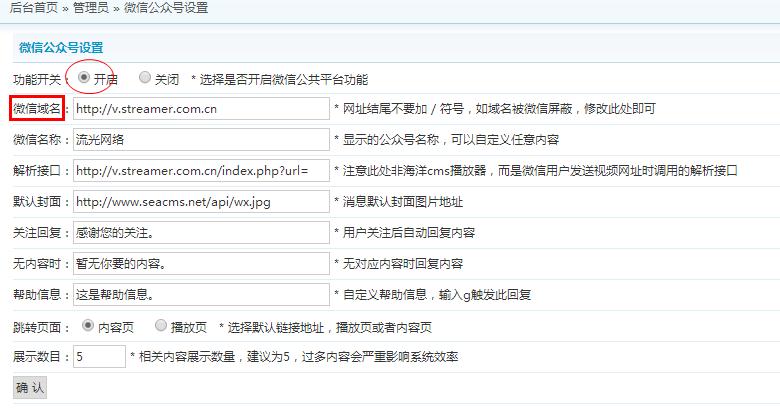
Task: Focus the 解析接口 URL input field
Action: coord(201,171)
